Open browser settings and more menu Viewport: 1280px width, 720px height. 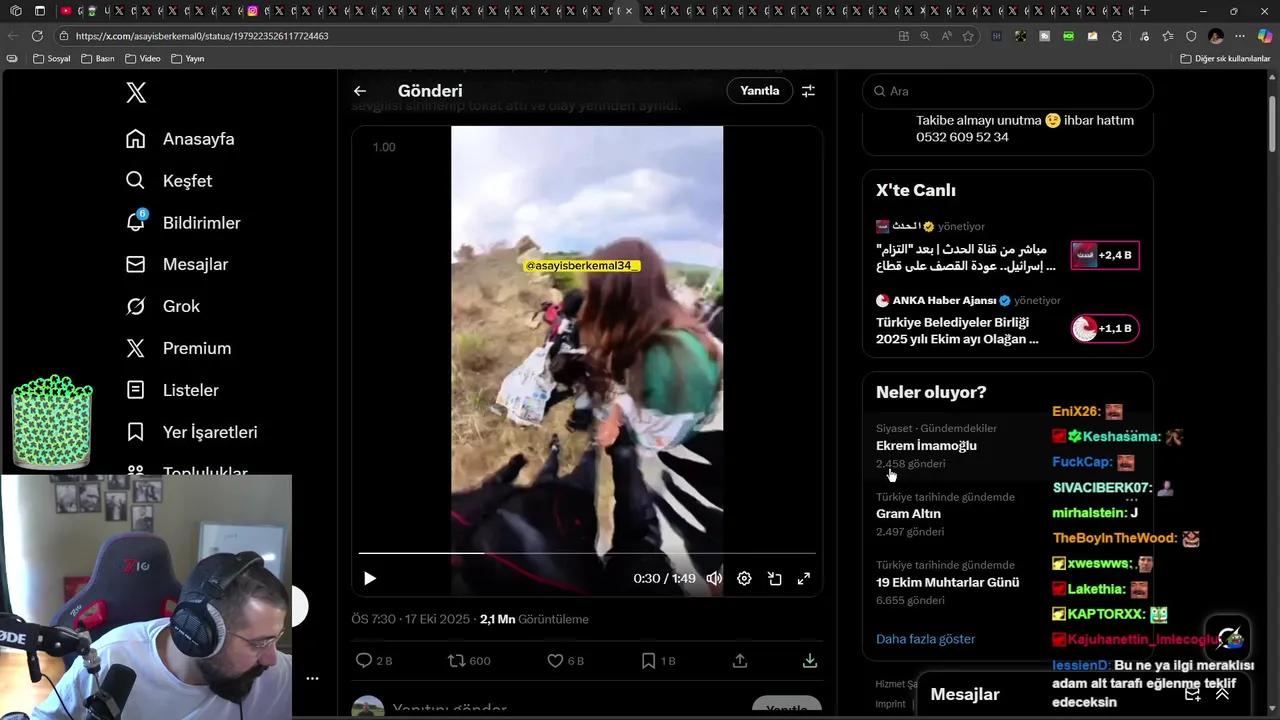coord(1241,36)
